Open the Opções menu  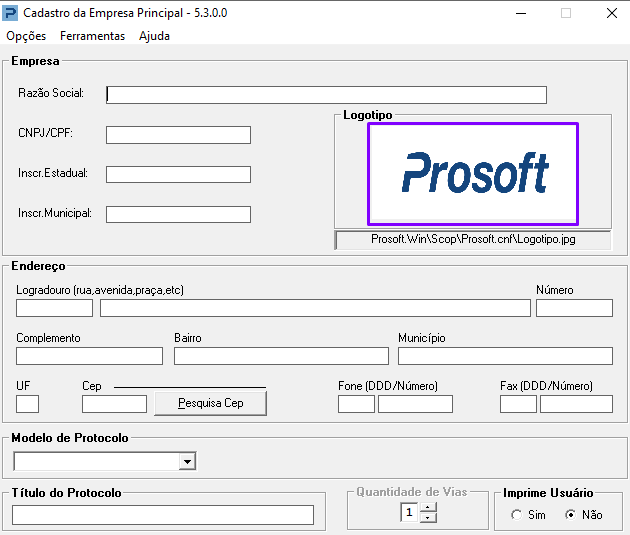click(x=26, y=36)
